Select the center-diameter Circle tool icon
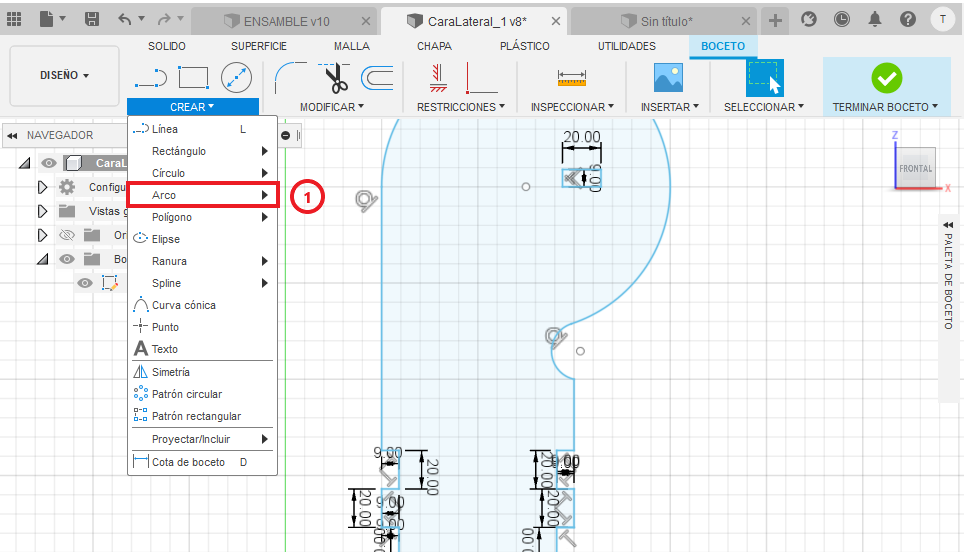The width and height of the screenshot is (964, 552). (236, 78)
